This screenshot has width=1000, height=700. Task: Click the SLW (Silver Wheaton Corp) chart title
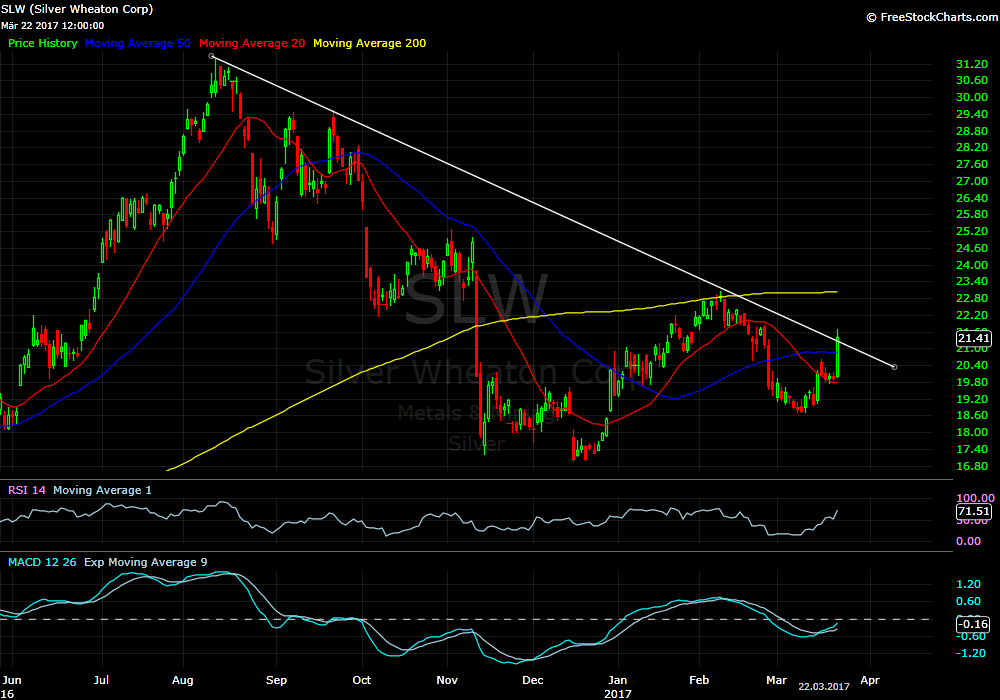(x=77, y=9)
